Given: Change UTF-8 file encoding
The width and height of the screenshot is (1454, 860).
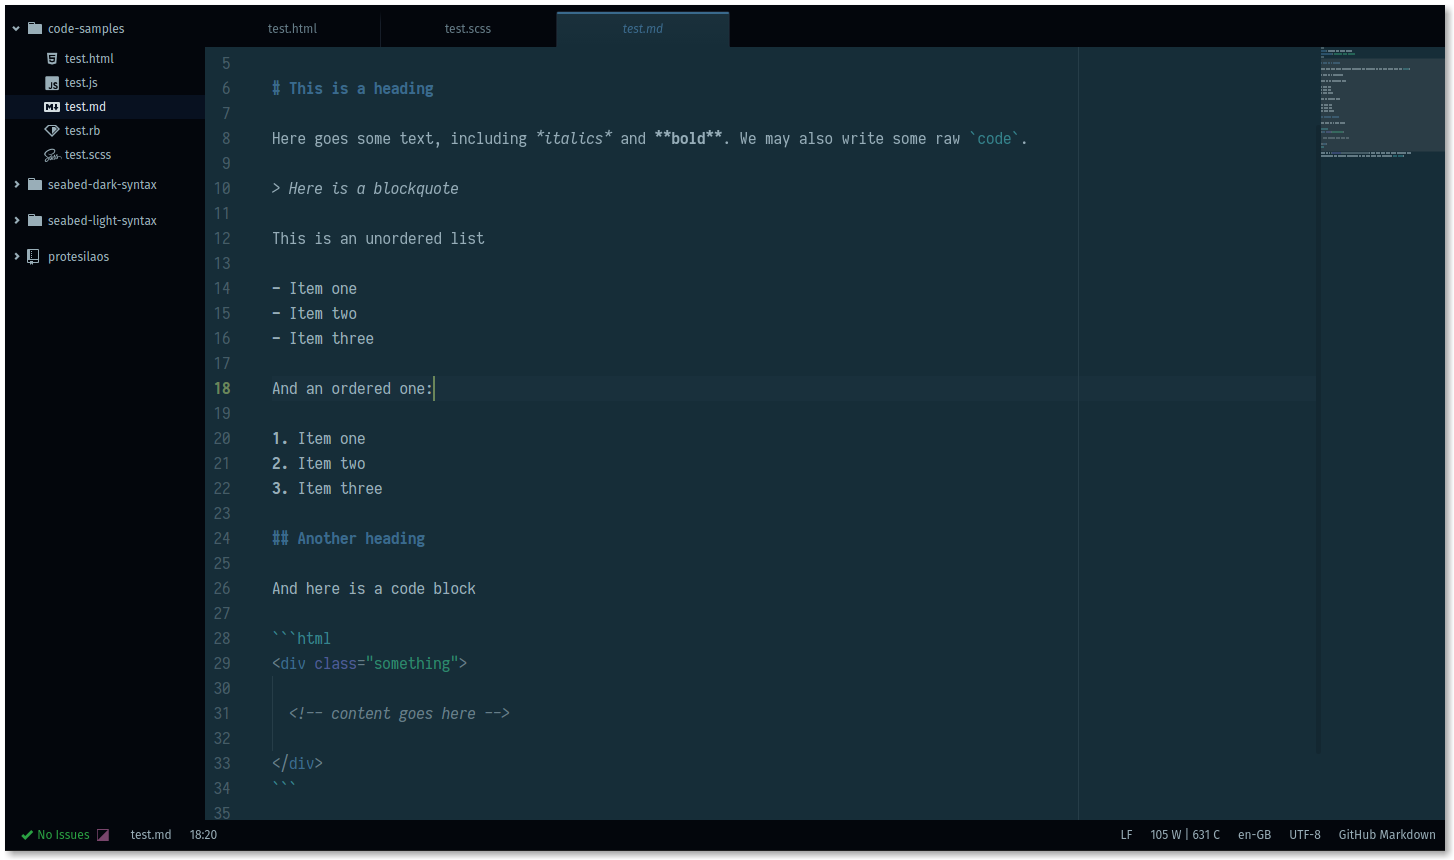Looking at the screenshot, I should pyautogui.click(x=1305, y=835).
